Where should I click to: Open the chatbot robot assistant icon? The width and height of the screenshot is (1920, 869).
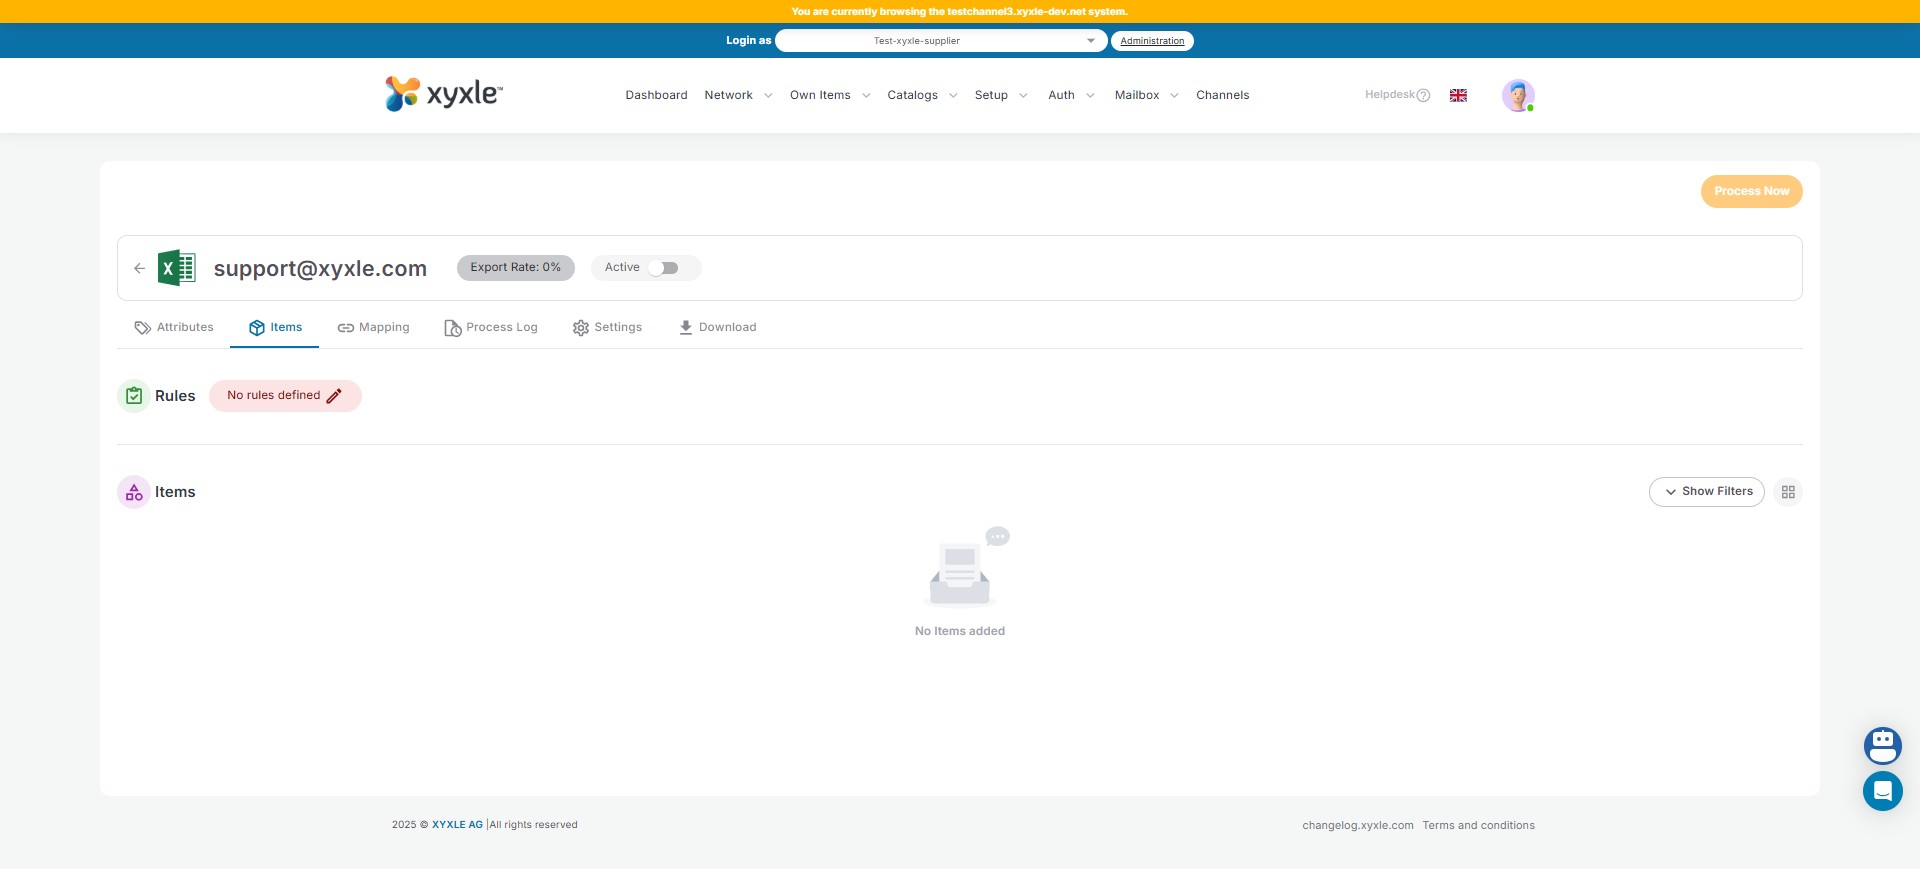1882,745
